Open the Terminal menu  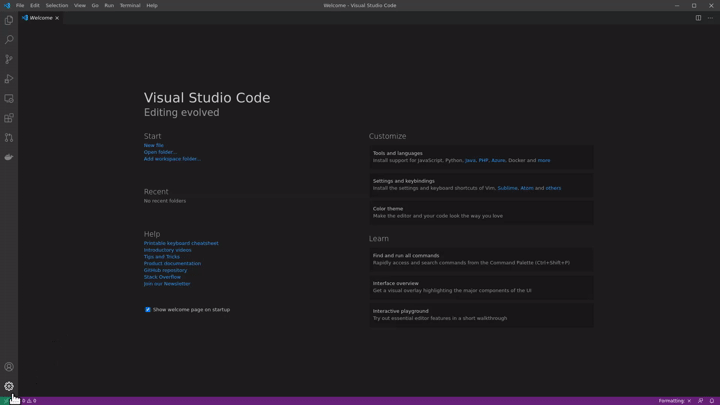click(x=130, y=6)
